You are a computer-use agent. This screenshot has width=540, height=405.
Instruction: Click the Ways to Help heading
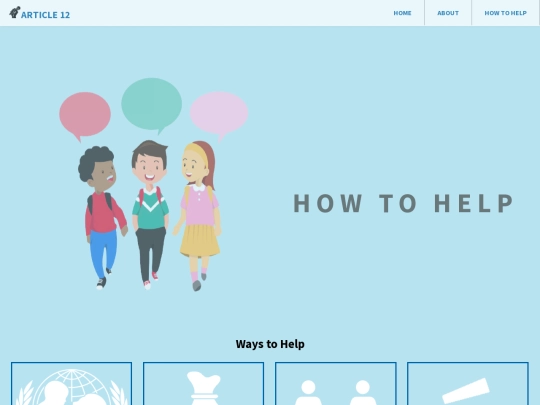tap(270, 344)
